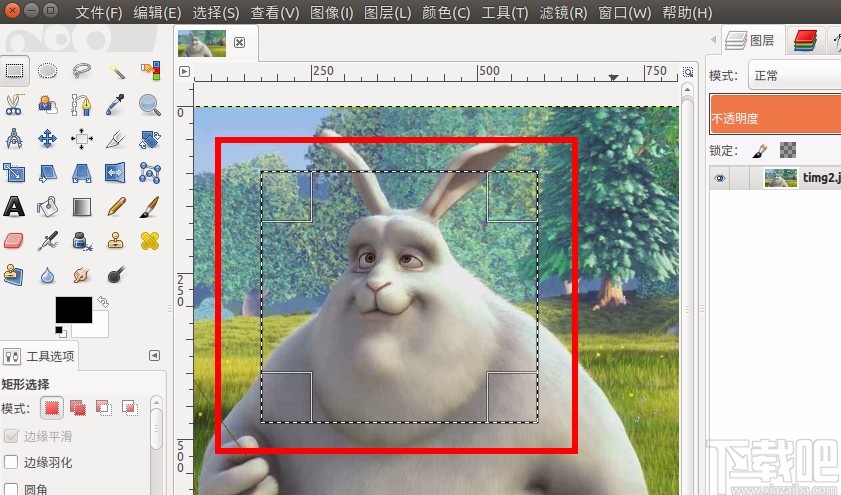Screen dimensions: 841x495
Task: Select the Dodge/Burn tool
Action: pyautogui.click(x=116, y=275)
